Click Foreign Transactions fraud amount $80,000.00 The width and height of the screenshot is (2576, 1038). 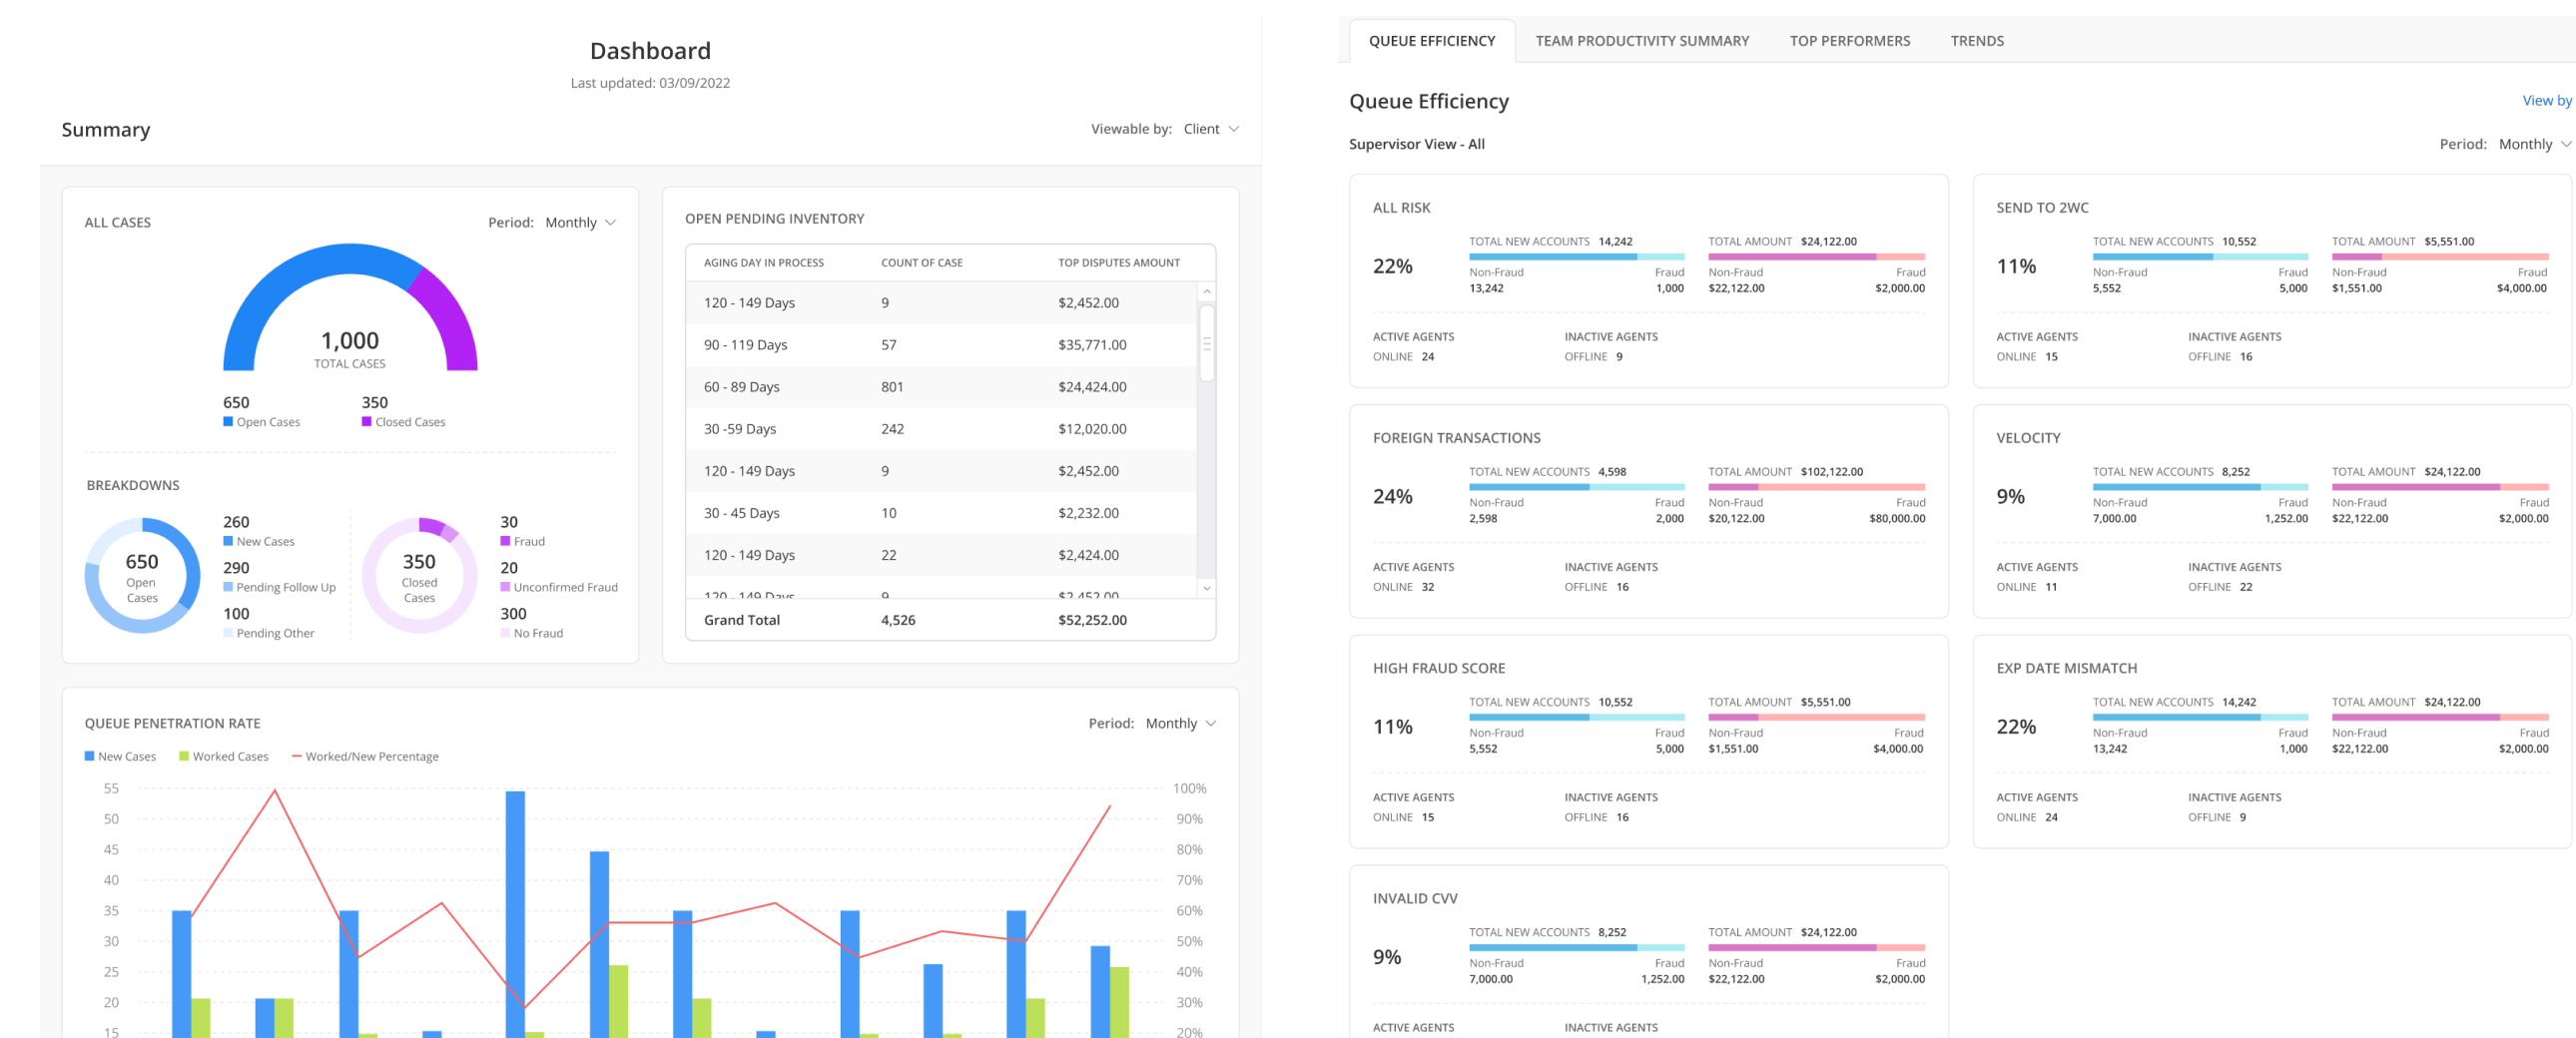pos(1896,519)
